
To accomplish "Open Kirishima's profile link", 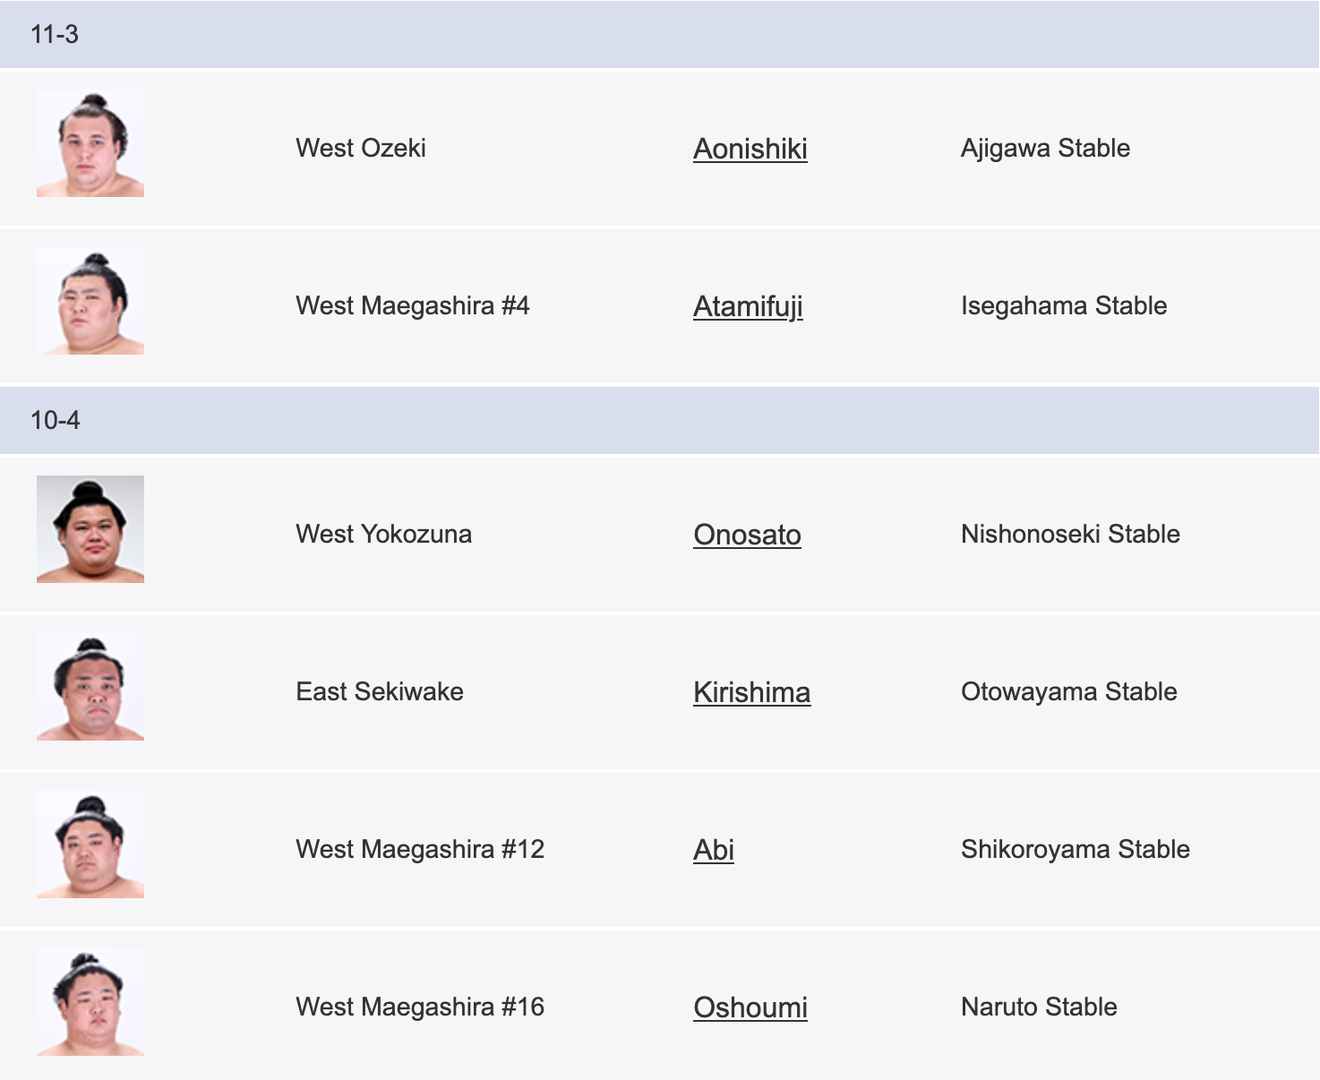I will 751,692.
